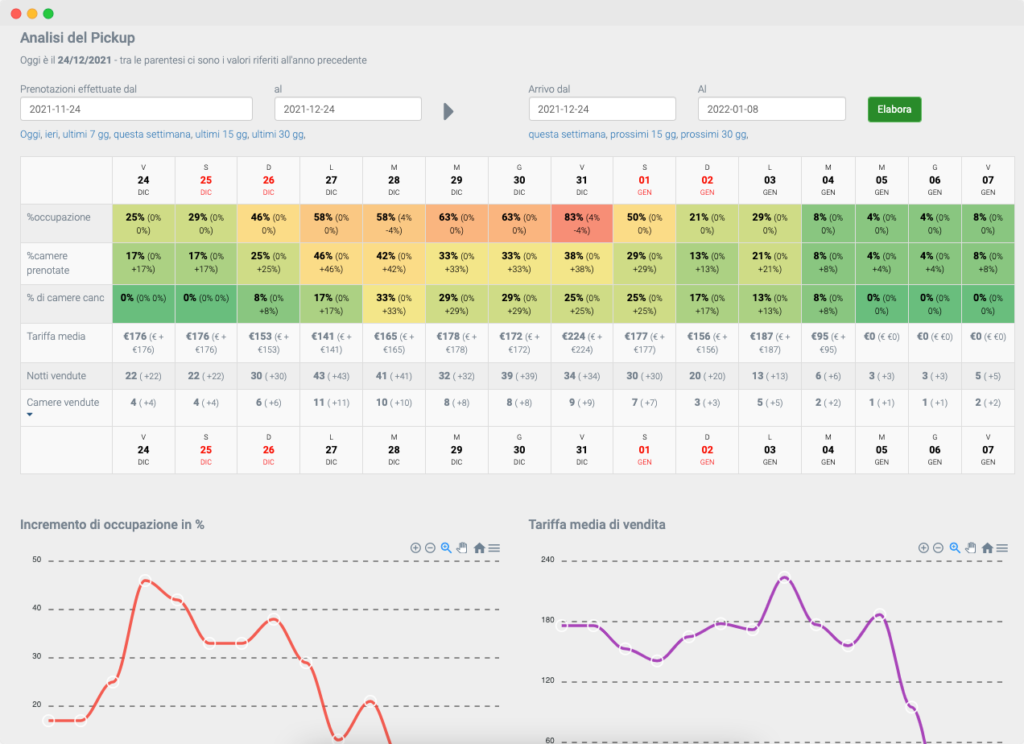Click the 46% camere prenotate cell for 27 DIC
The height and width of the screenshot is (744, 1024).
331,262
